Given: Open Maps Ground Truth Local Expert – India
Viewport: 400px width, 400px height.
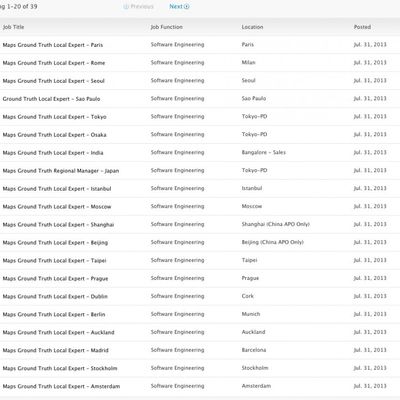Looking at the screenshot, I should pyautogui.click(x=53, y=153).
